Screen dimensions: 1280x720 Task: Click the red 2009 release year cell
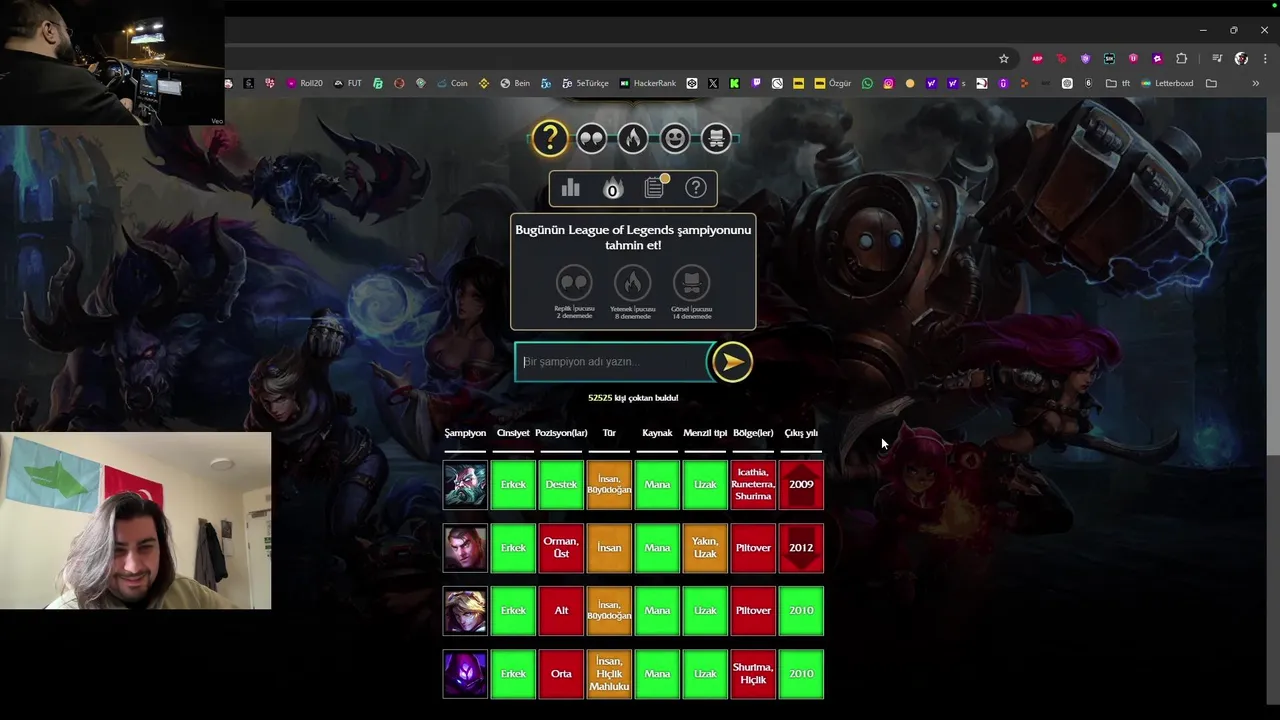[x=801, y=485]
